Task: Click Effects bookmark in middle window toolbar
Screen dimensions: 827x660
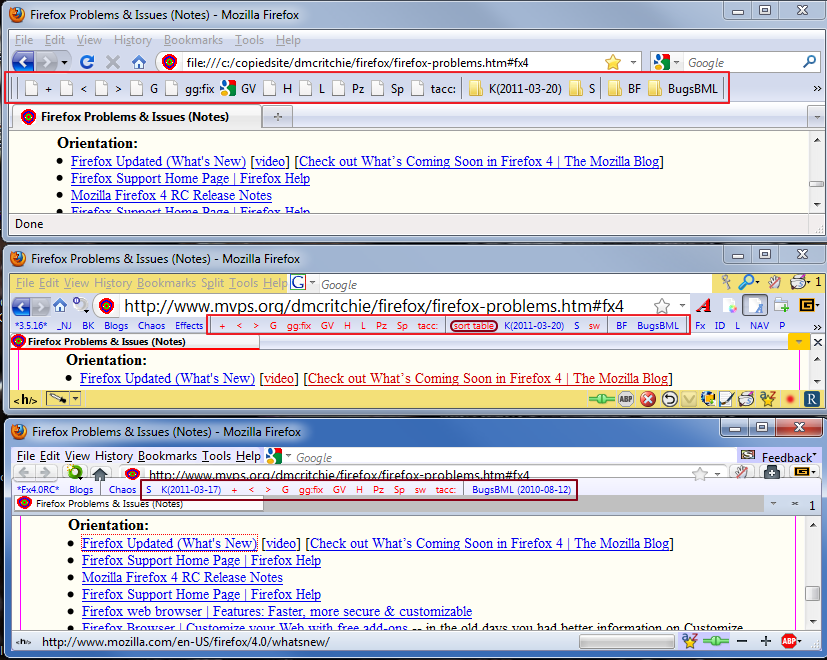Action: (x=189, y=326)
